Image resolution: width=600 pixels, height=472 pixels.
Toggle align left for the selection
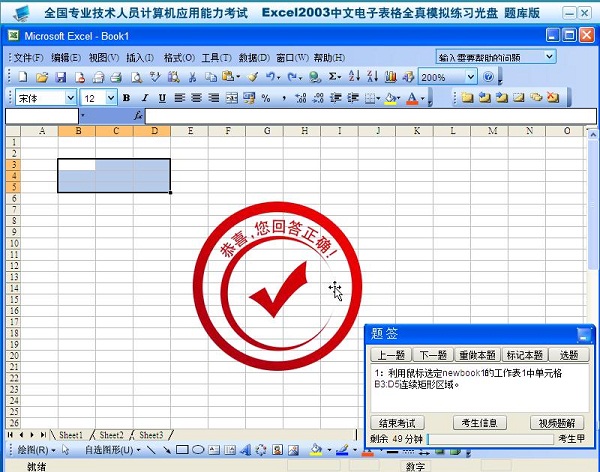179,98
